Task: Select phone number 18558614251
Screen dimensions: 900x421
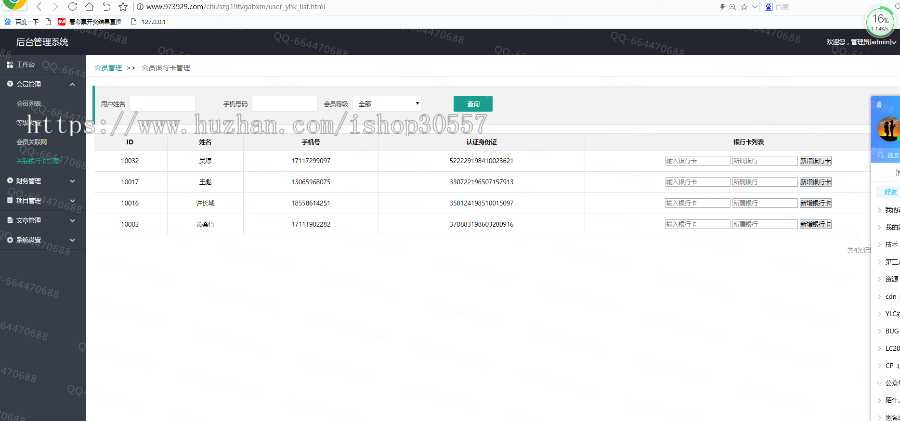Action: click(x=311, y=203)
